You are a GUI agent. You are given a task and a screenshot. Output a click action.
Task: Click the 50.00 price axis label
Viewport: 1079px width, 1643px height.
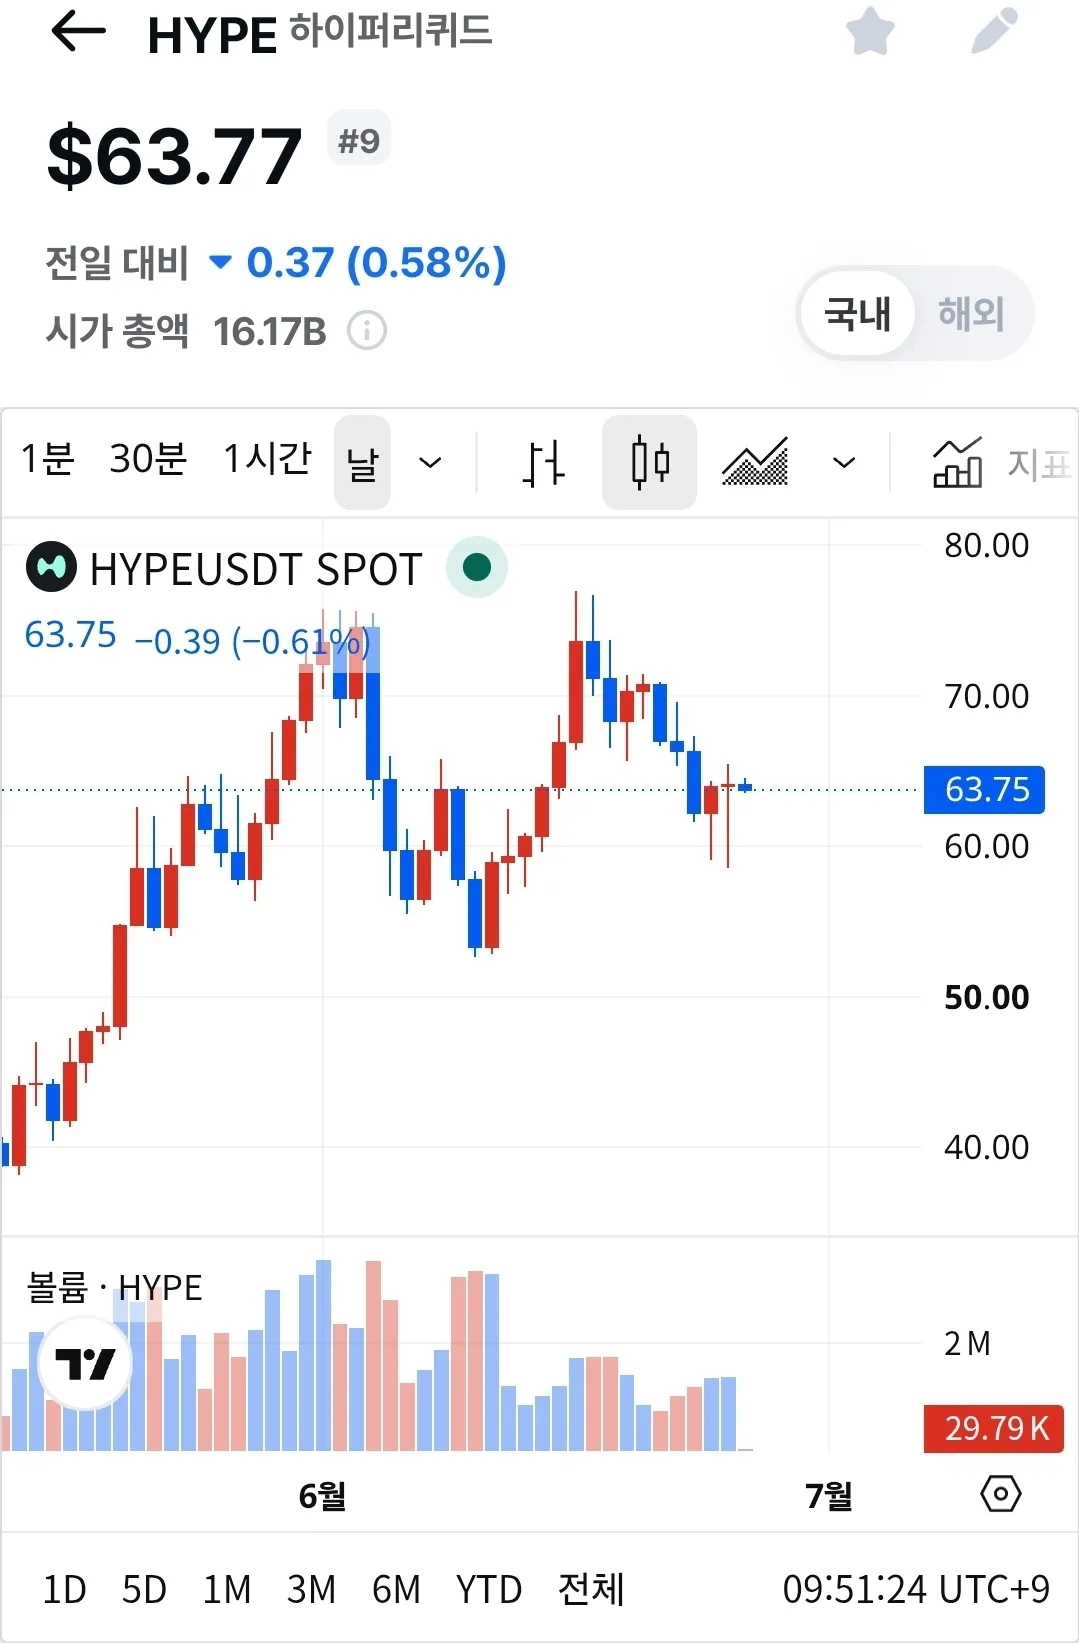click(x=986, y=997)
